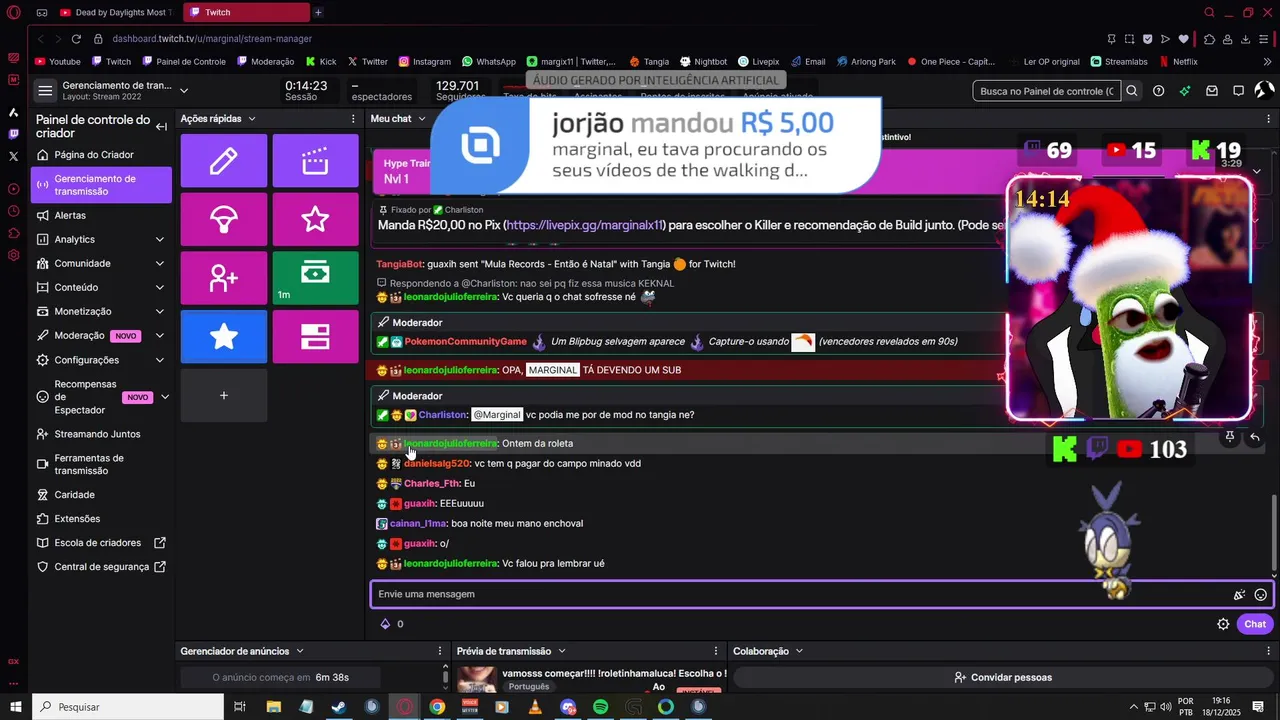Click the search magnifier in the dashboard header

(x=1131, y=91)
